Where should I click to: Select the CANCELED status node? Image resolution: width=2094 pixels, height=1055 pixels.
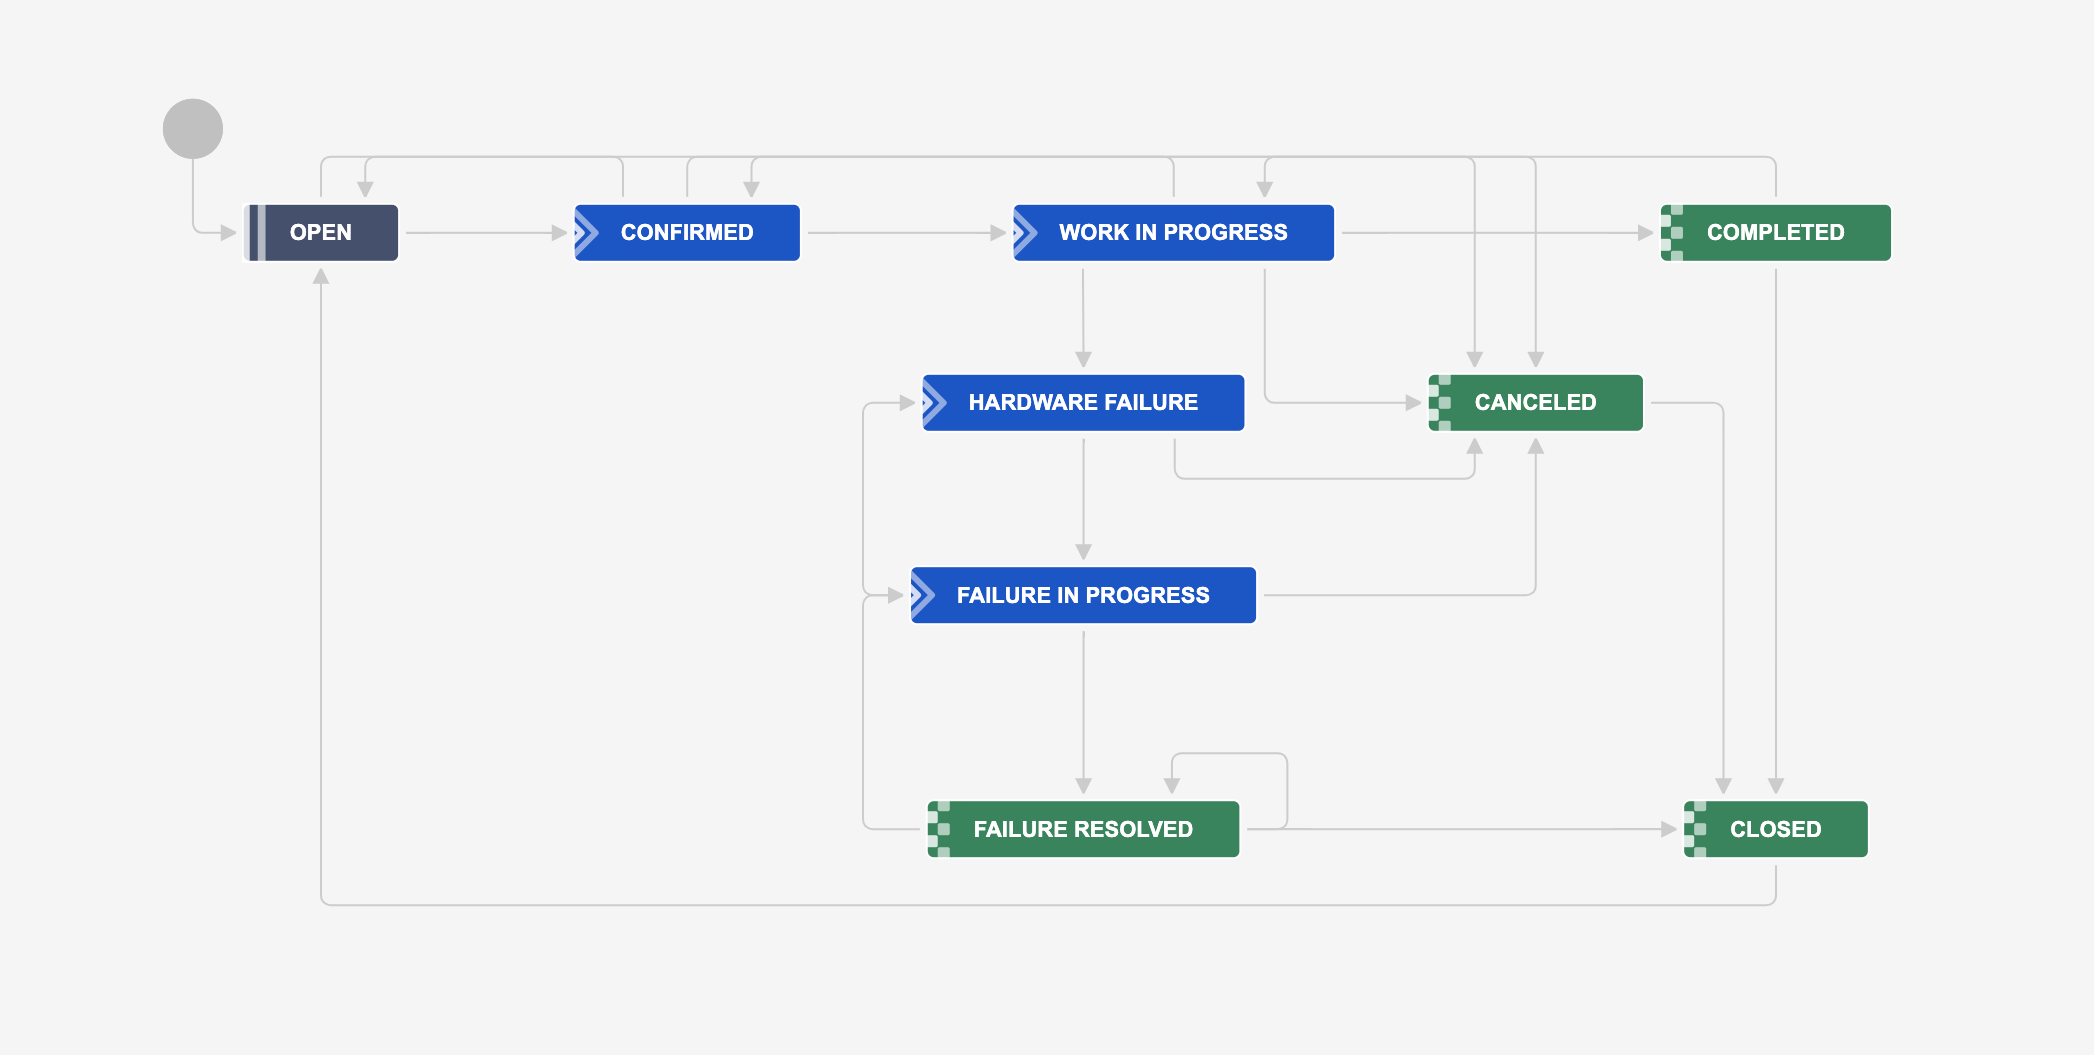1535,403
